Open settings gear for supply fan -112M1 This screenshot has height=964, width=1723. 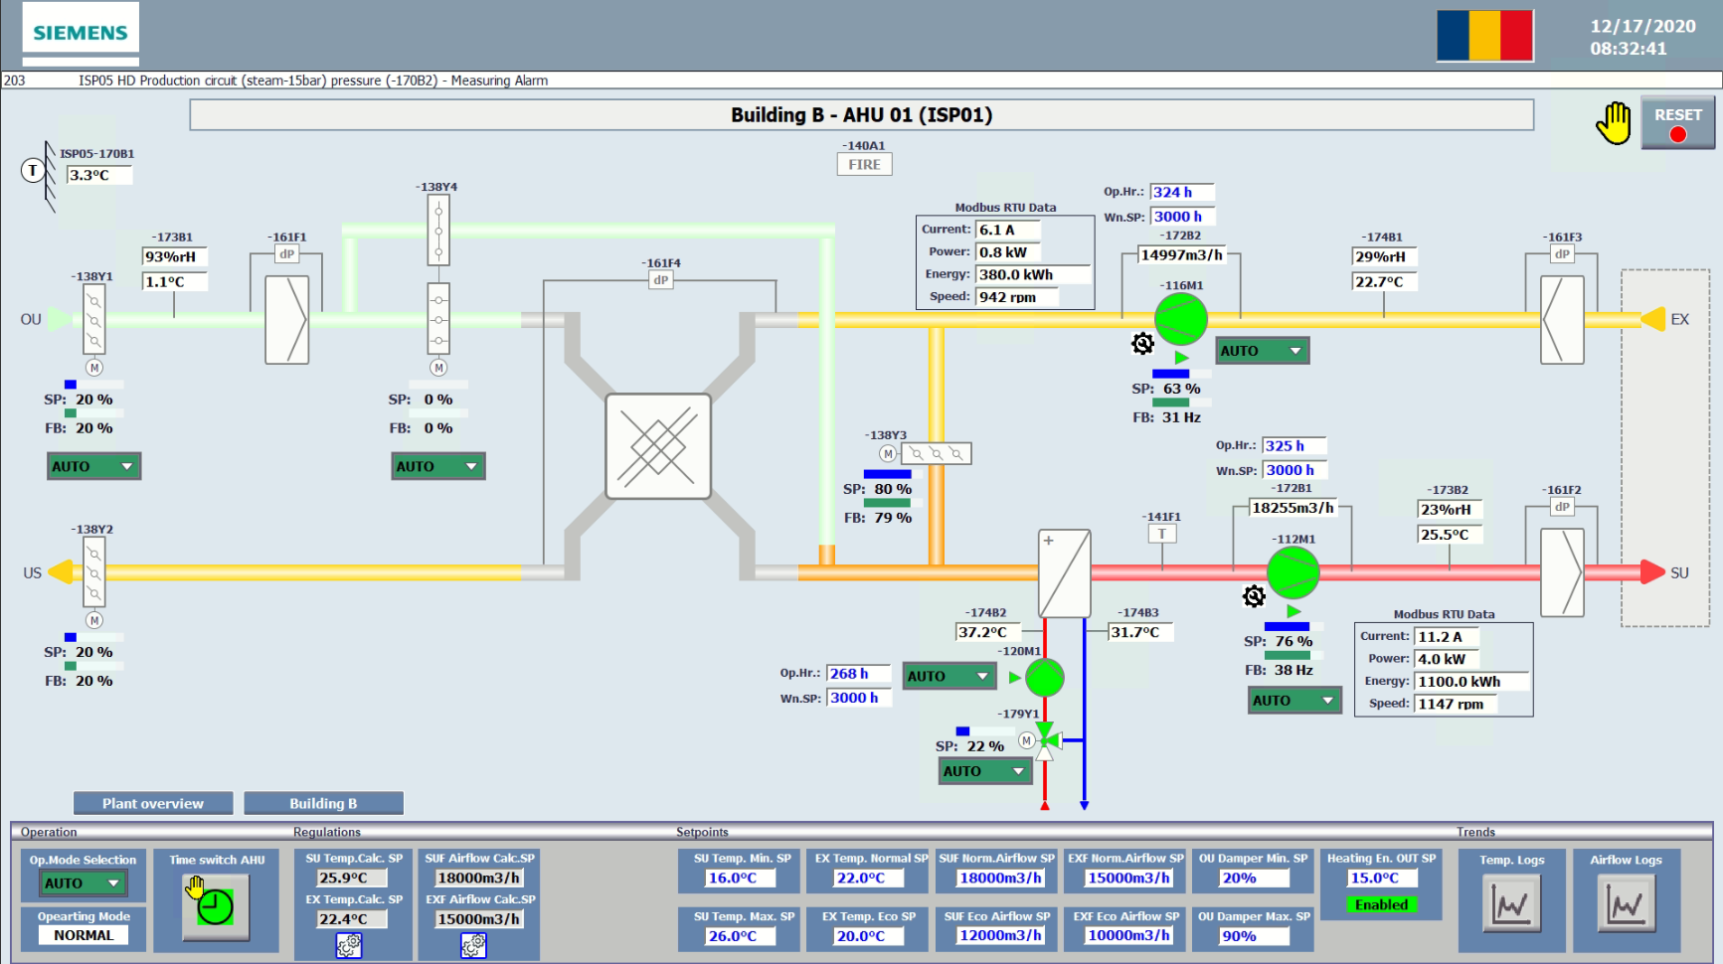pyautogui.click(x=1253, y=597)
